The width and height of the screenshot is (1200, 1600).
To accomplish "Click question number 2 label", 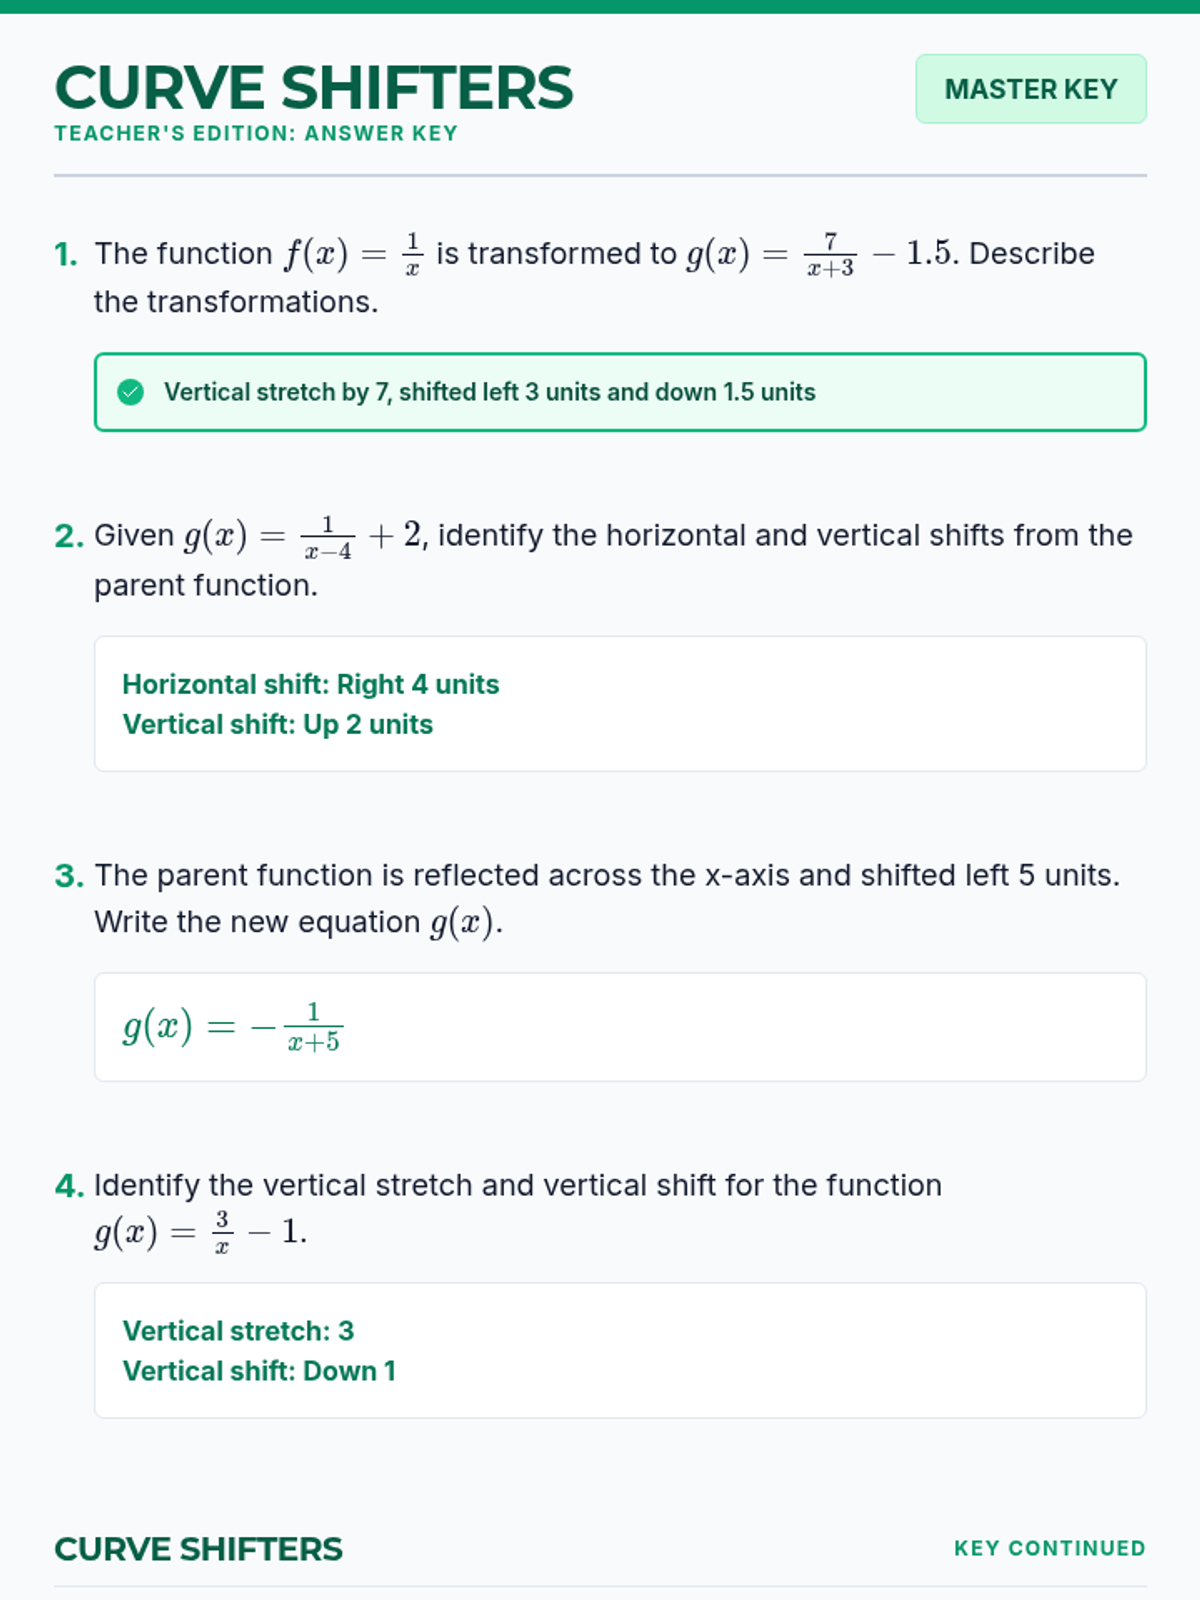I will coord(68,536).
